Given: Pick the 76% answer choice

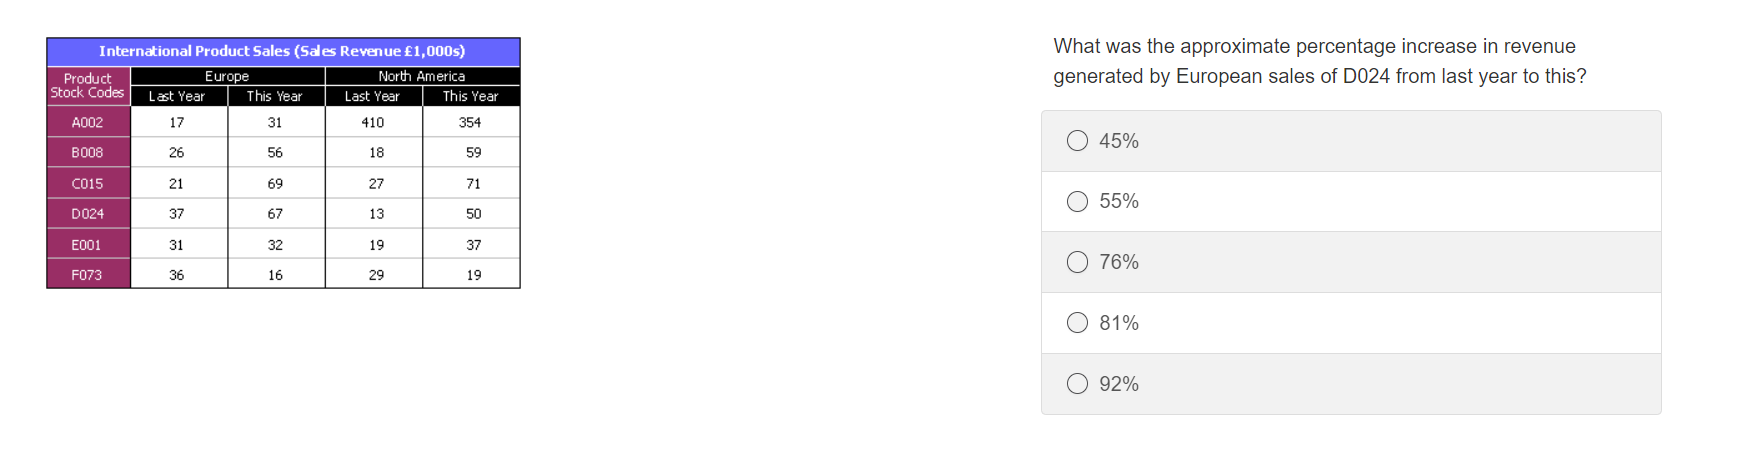Looking at the screenshot, I should click(1077, 262).
